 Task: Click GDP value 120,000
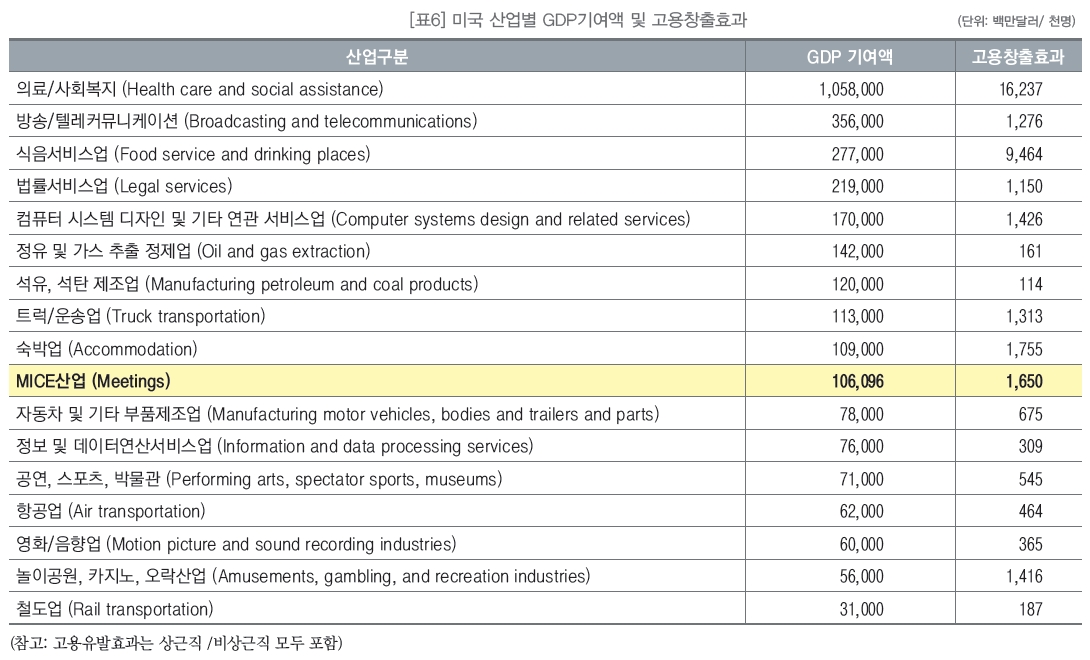(x=858, y=284)
